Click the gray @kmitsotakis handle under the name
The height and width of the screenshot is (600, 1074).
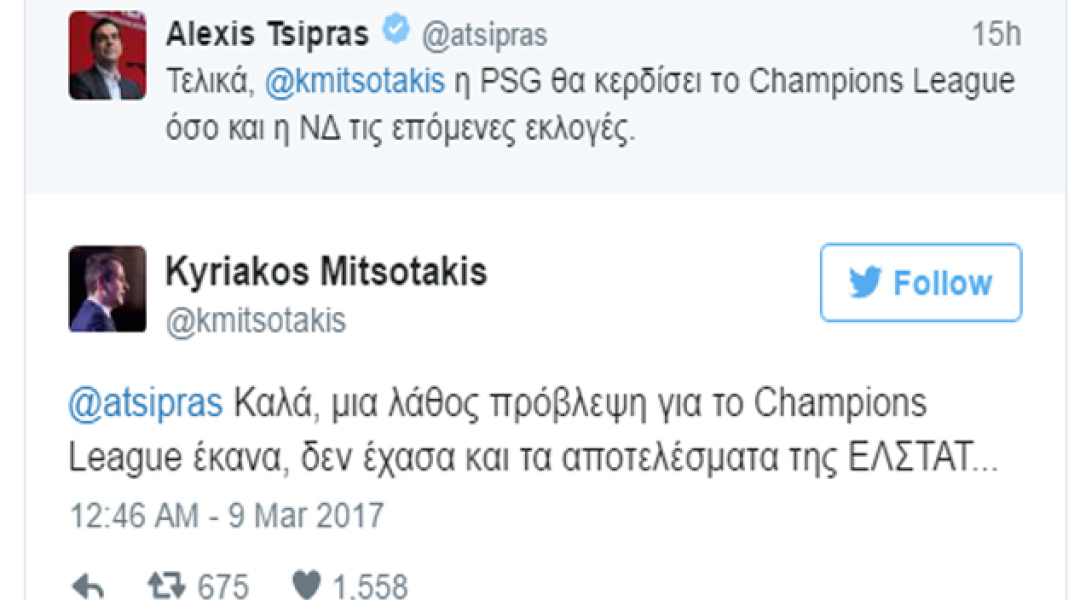click(x=255, y=320)
